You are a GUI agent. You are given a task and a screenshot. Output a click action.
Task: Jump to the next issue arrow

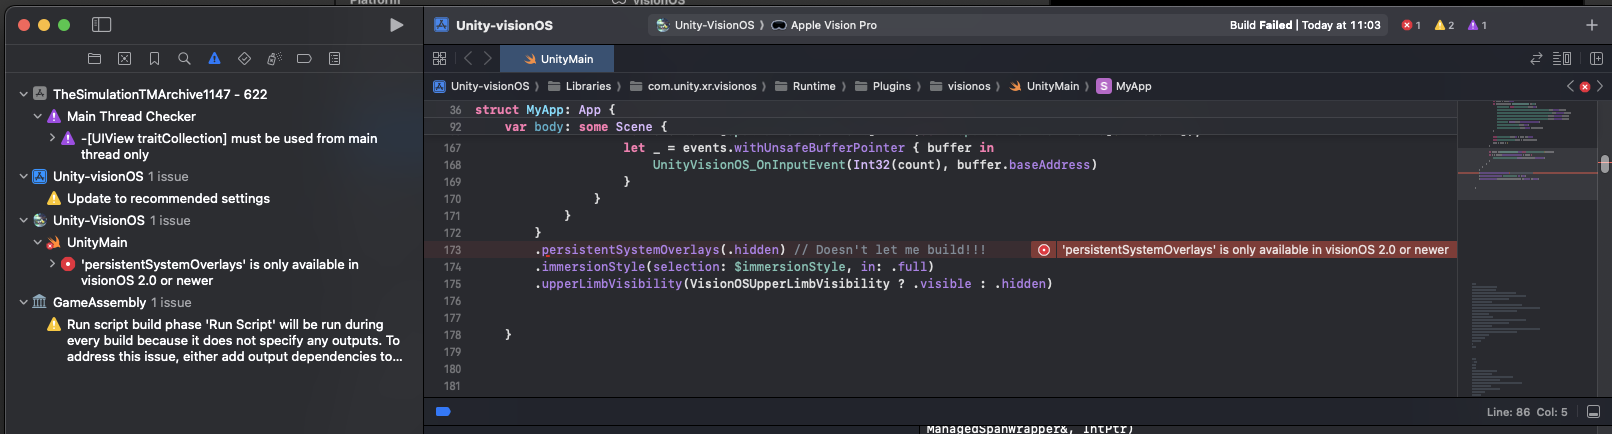1600,86
